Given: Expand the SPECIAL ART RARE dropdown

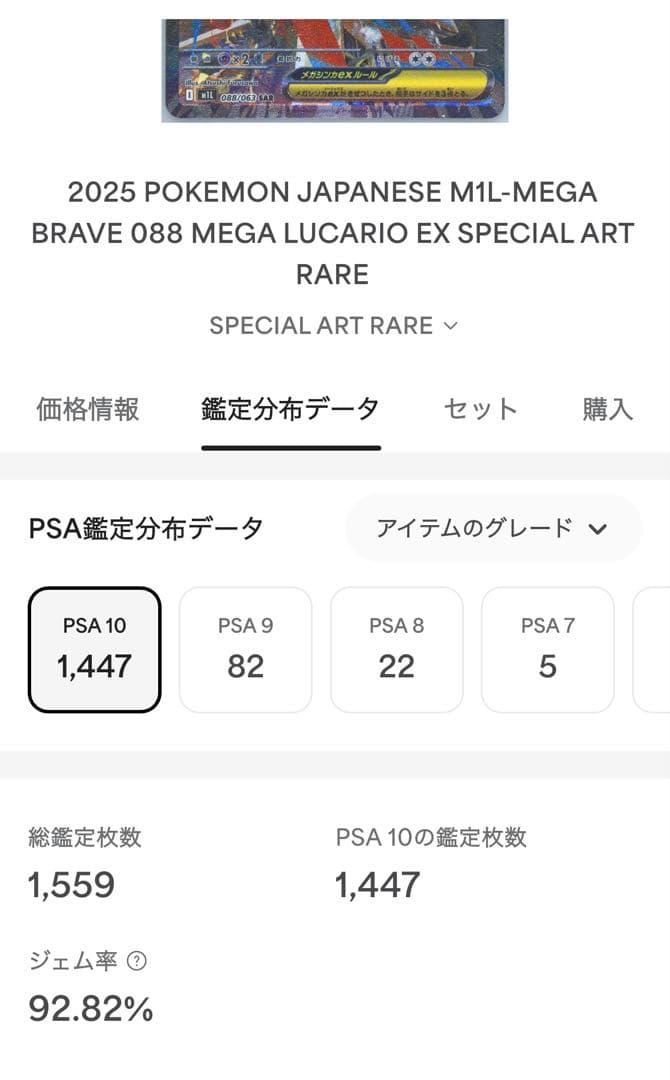Looking at the screenshot, I should pos(335,325).
